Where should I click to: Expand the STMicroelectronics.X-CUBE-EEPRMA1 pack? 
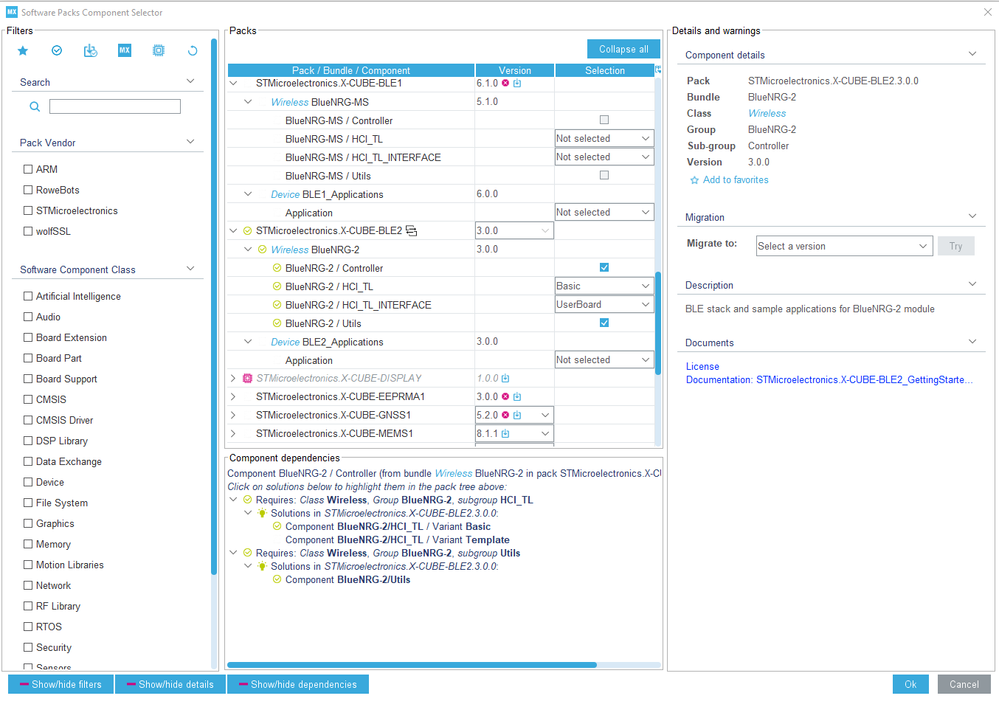click(x=233, y=397)
